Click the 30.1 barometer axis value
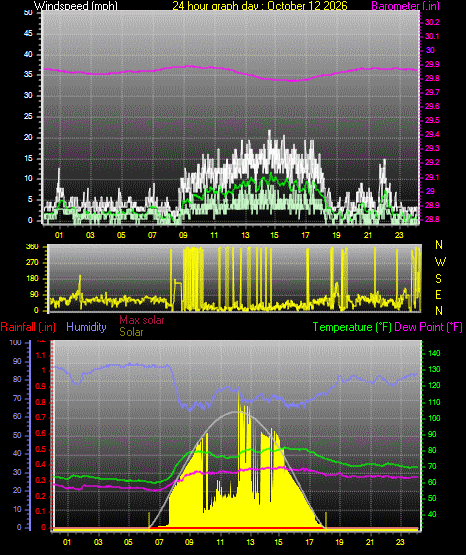 (x=432, y=36)
